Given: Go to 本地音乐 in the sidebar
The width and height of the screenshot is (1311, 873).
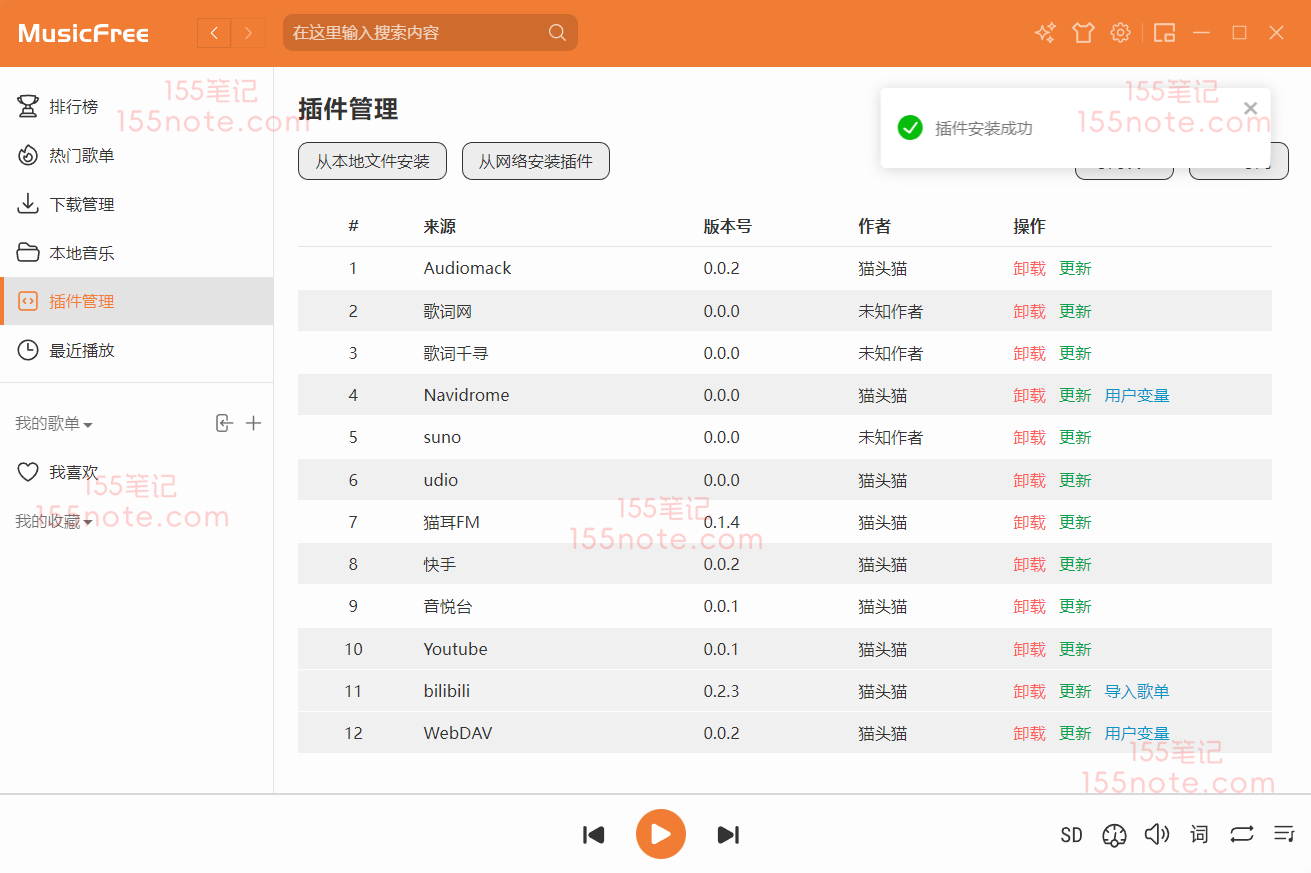Looking at the screenshot, I should (82, 253).
